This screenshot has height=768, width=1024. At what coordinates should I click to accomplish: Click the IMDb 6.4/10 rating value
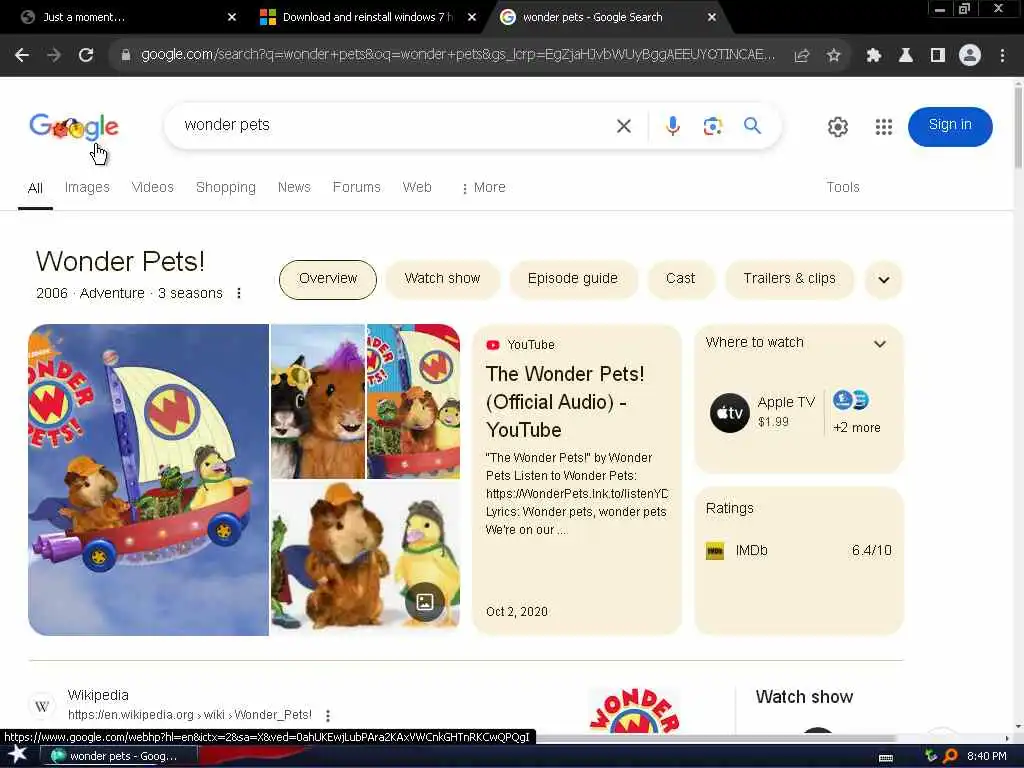[871, 551]
